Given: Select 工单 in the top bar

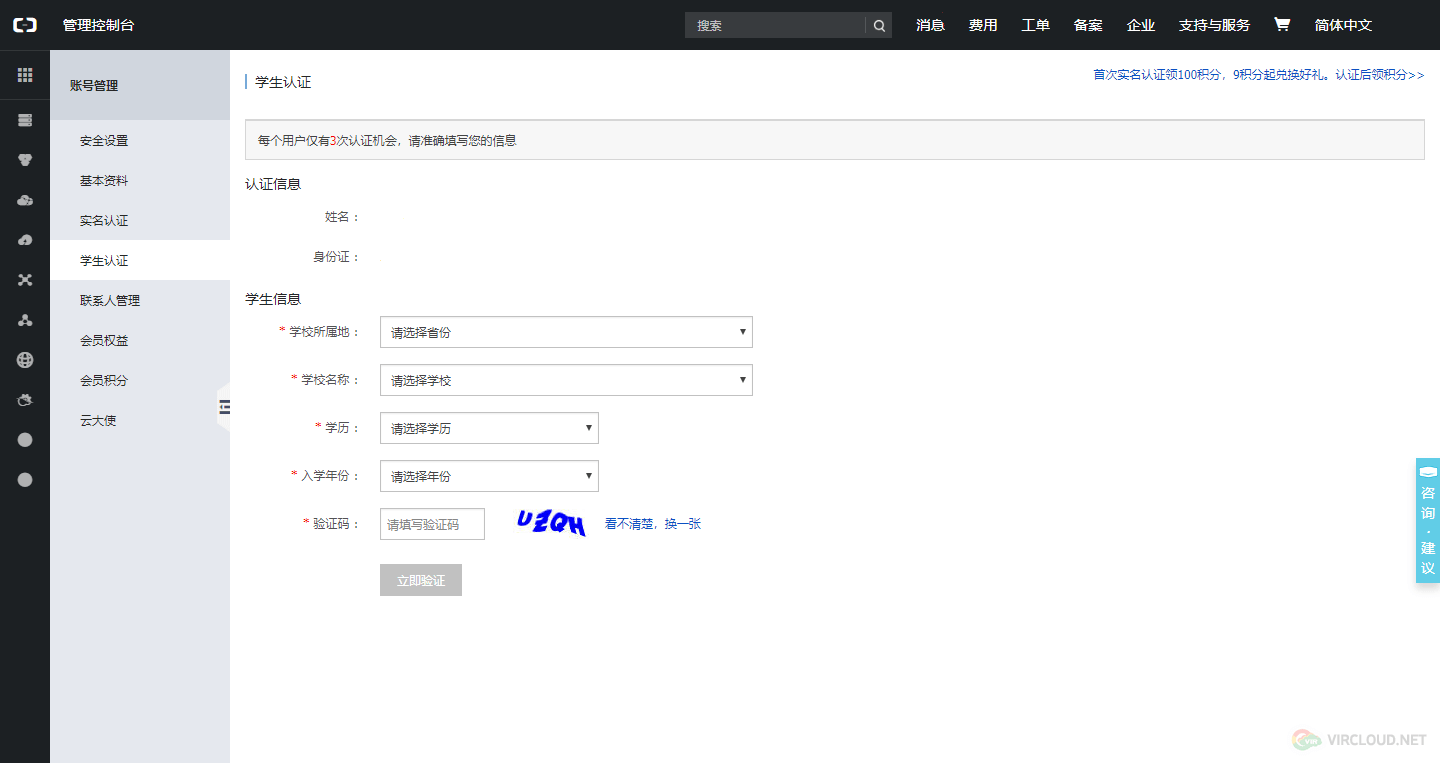Looking at the screenshot, I should click(1035, 25).
